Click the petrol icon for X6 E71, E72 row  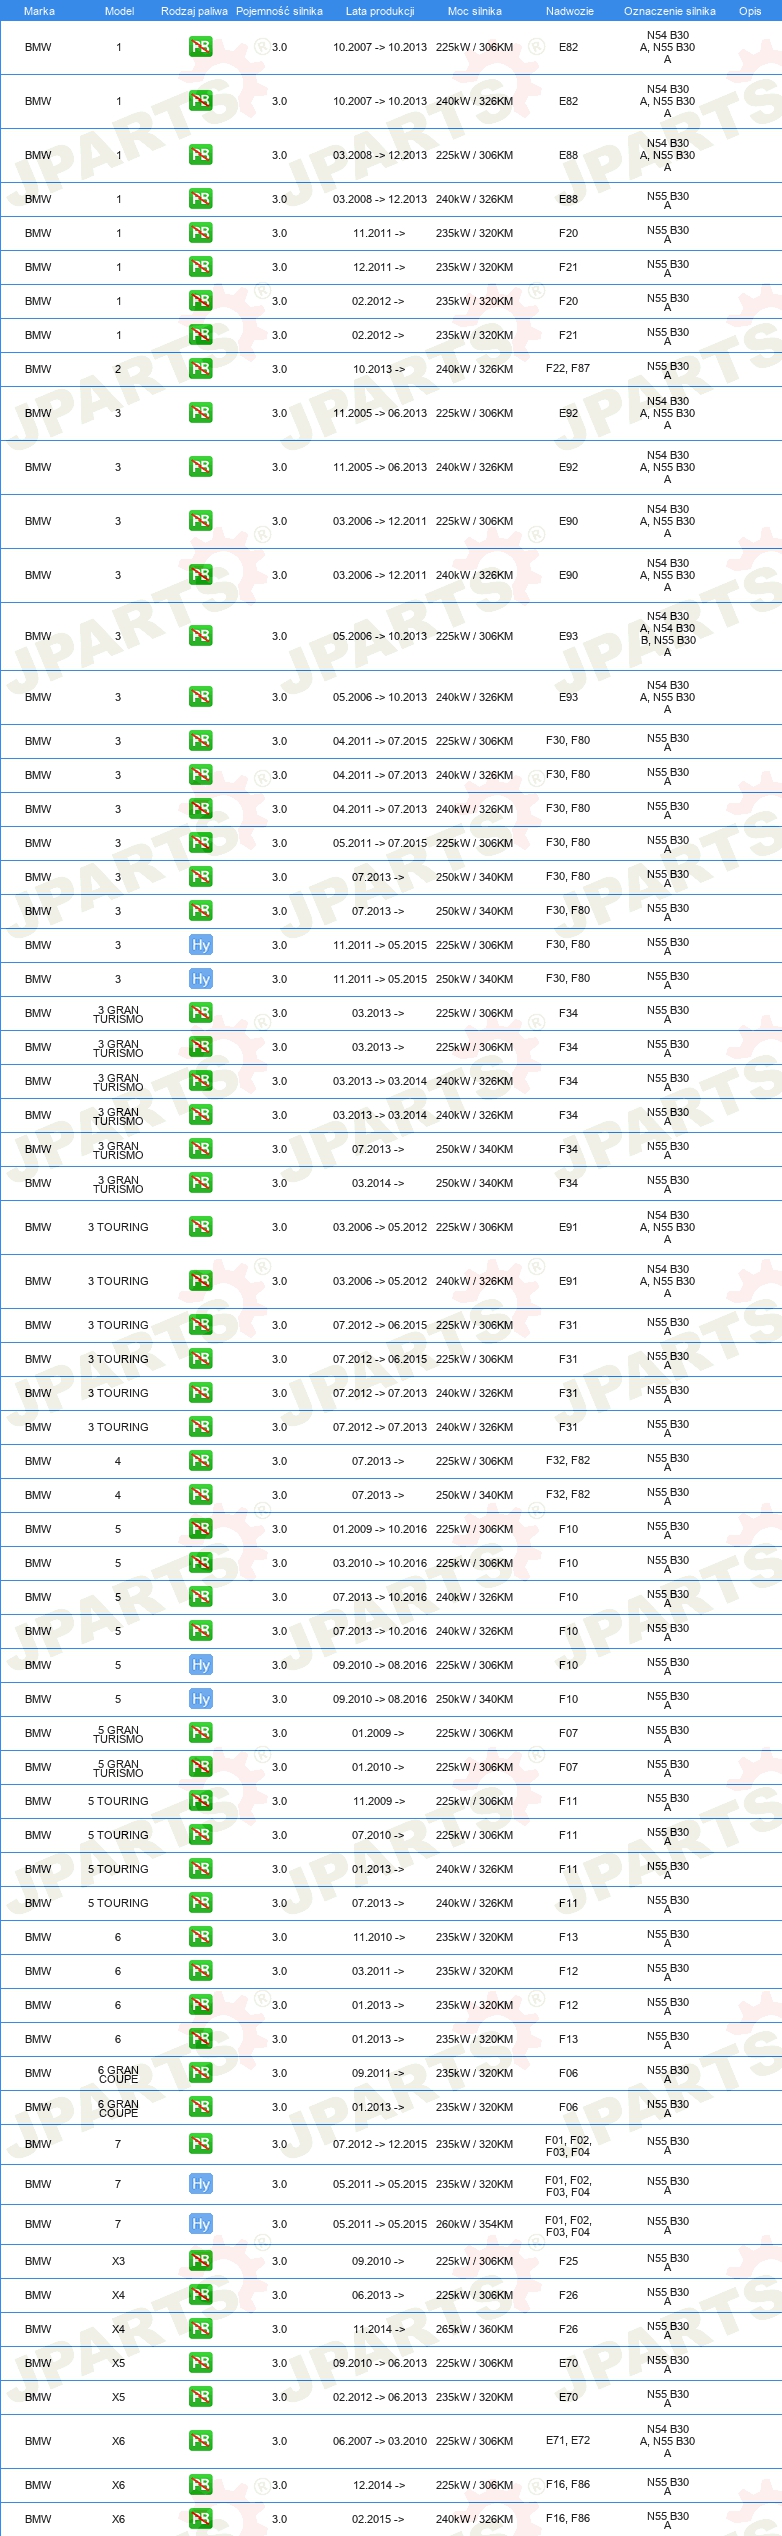coord(200,2441)
